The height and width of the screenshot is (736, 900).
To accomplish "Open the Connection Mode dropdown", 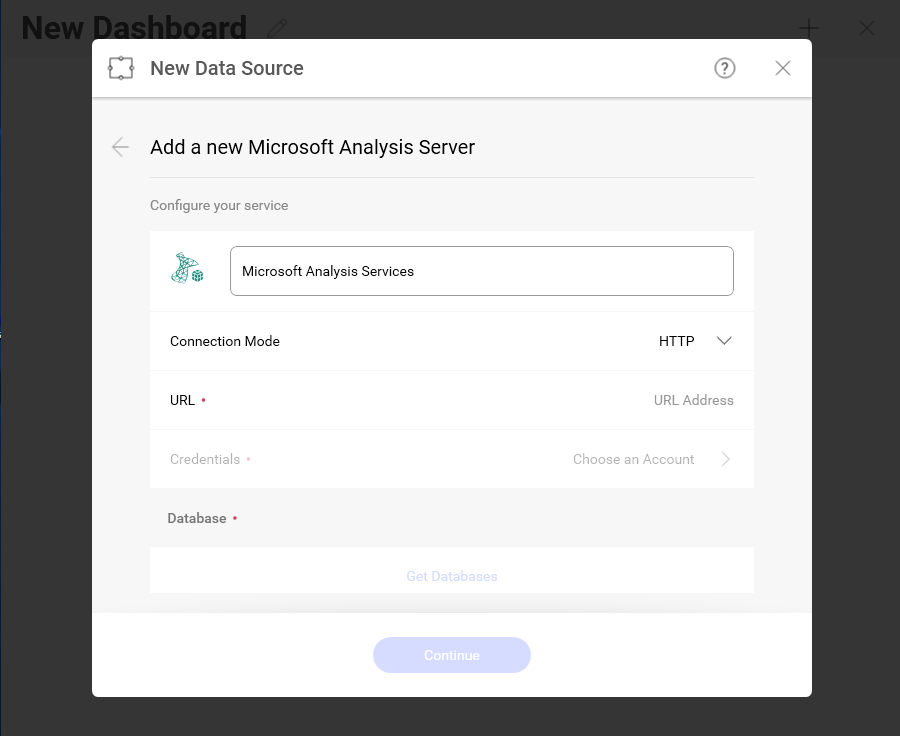I will pos(695,341).
